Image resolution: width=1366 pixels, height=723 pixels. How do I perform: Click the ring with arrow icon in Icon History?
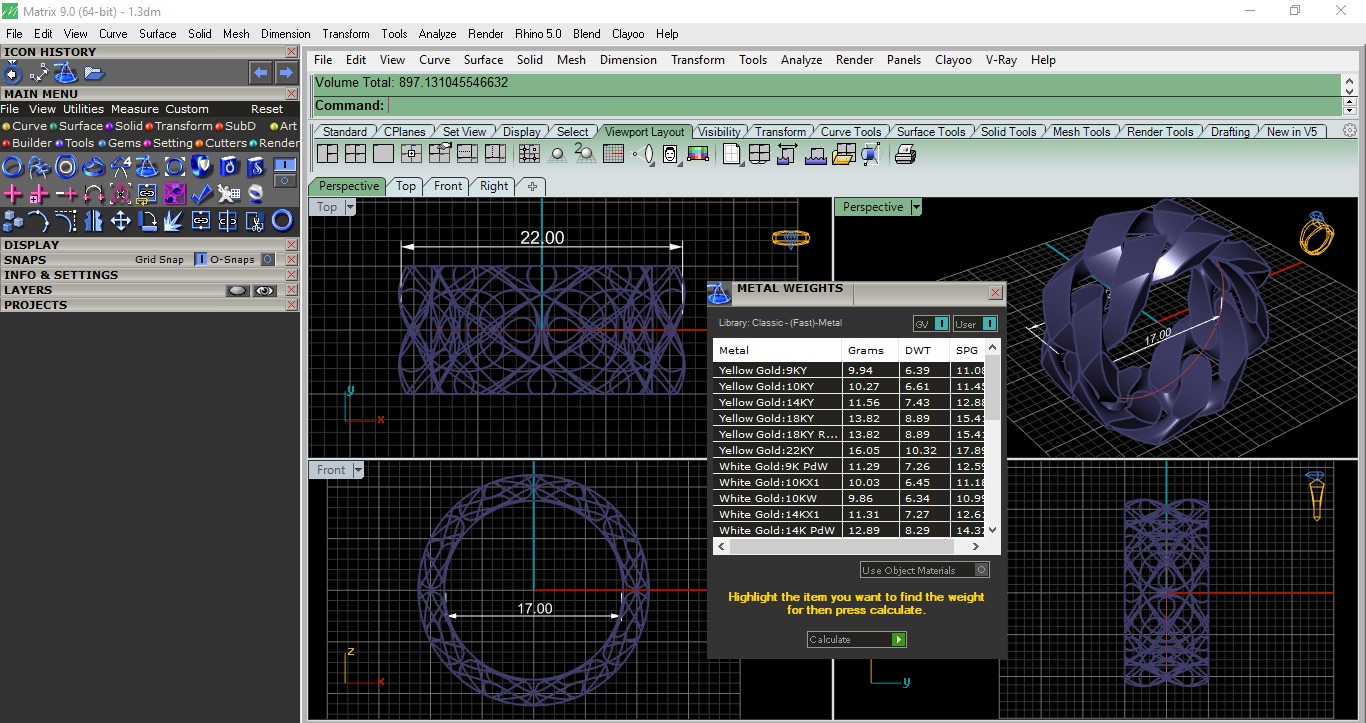[x=12, y=73]
